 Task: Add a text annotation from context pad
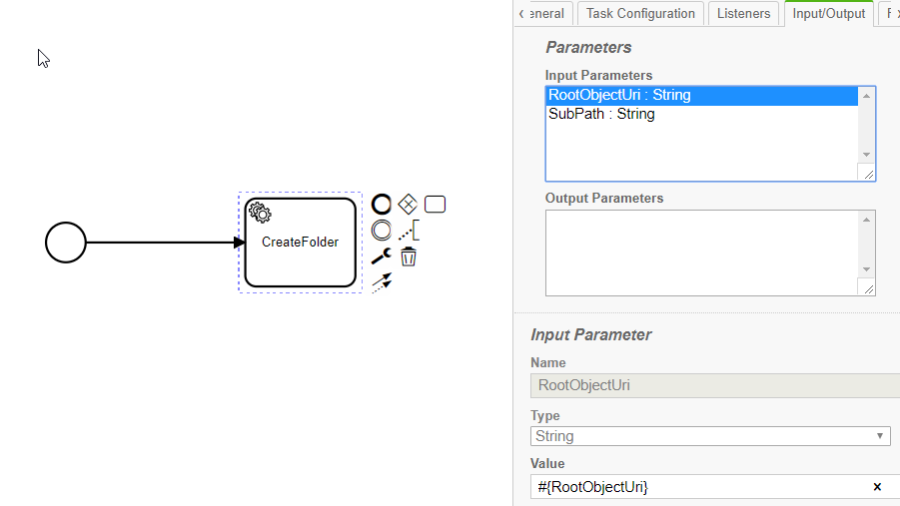click(408, 231)
